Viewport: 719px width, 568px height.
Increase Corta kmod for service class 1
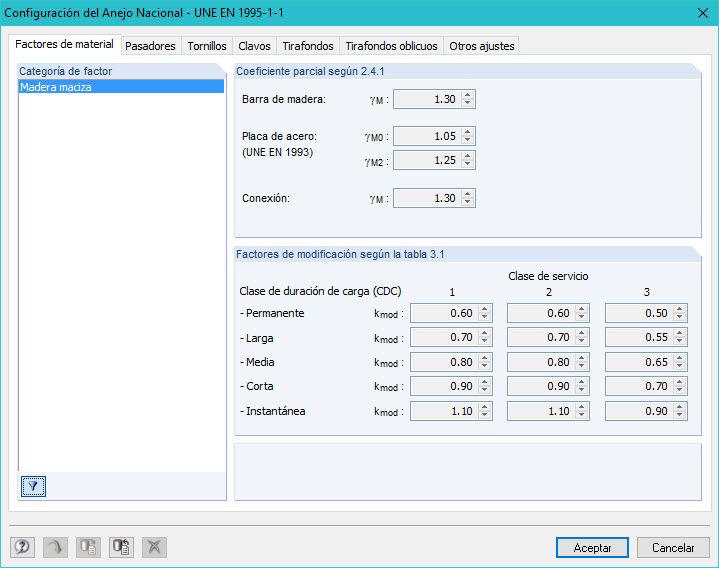[484, 382]
